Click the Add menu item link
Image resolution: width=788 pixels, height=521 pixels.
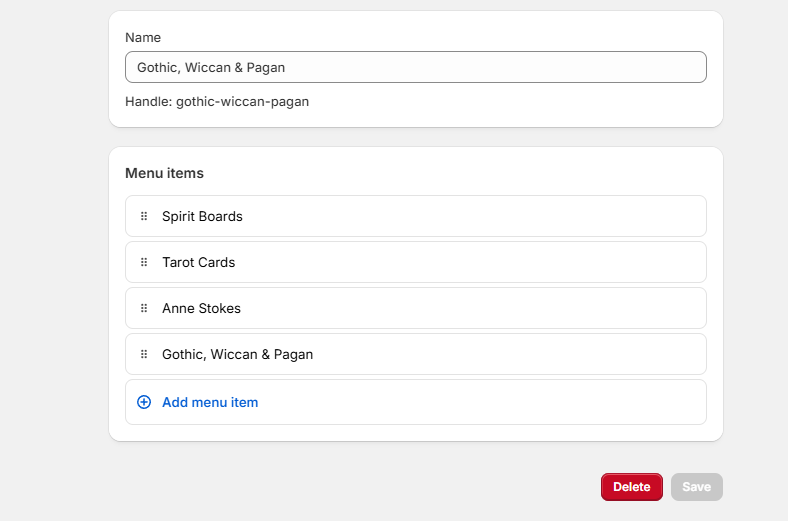point(210,402)
